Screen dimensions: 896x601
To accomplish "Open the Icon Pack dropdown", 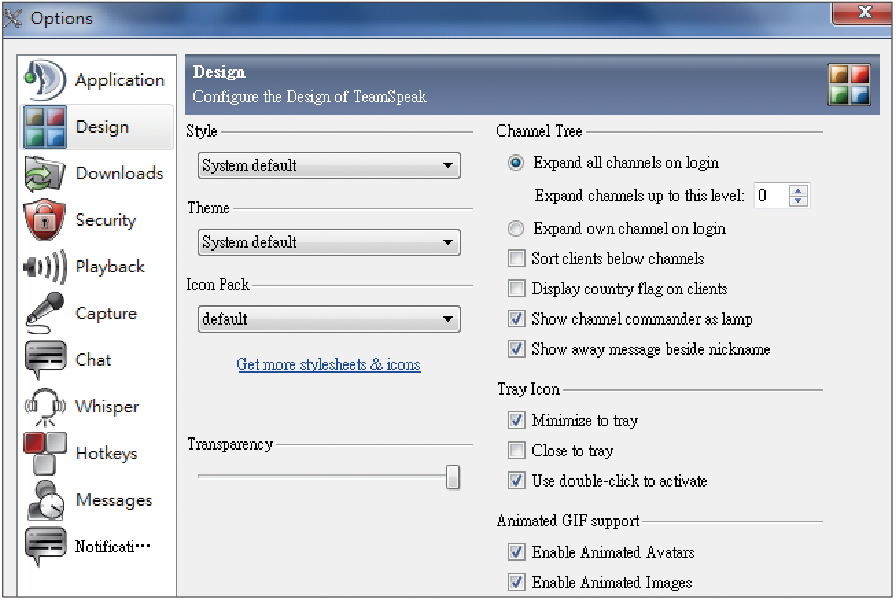I will tap(328, 320).
